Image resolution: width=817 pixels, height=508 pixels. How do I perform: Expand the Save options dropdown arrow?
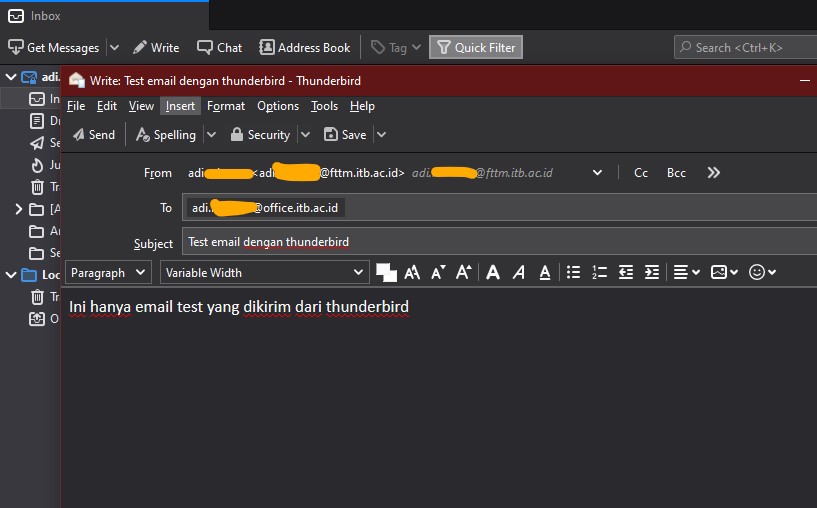pyautogui.click(x=381, y=135)
